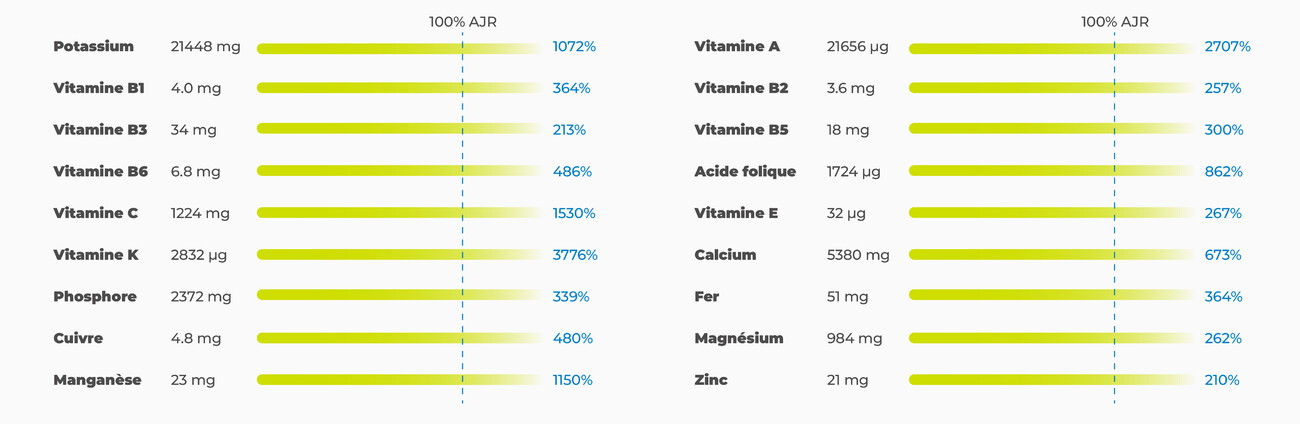Select the 5380 mg Calcium amount
The image size is (1300, 424).
(x=858, y=255)
